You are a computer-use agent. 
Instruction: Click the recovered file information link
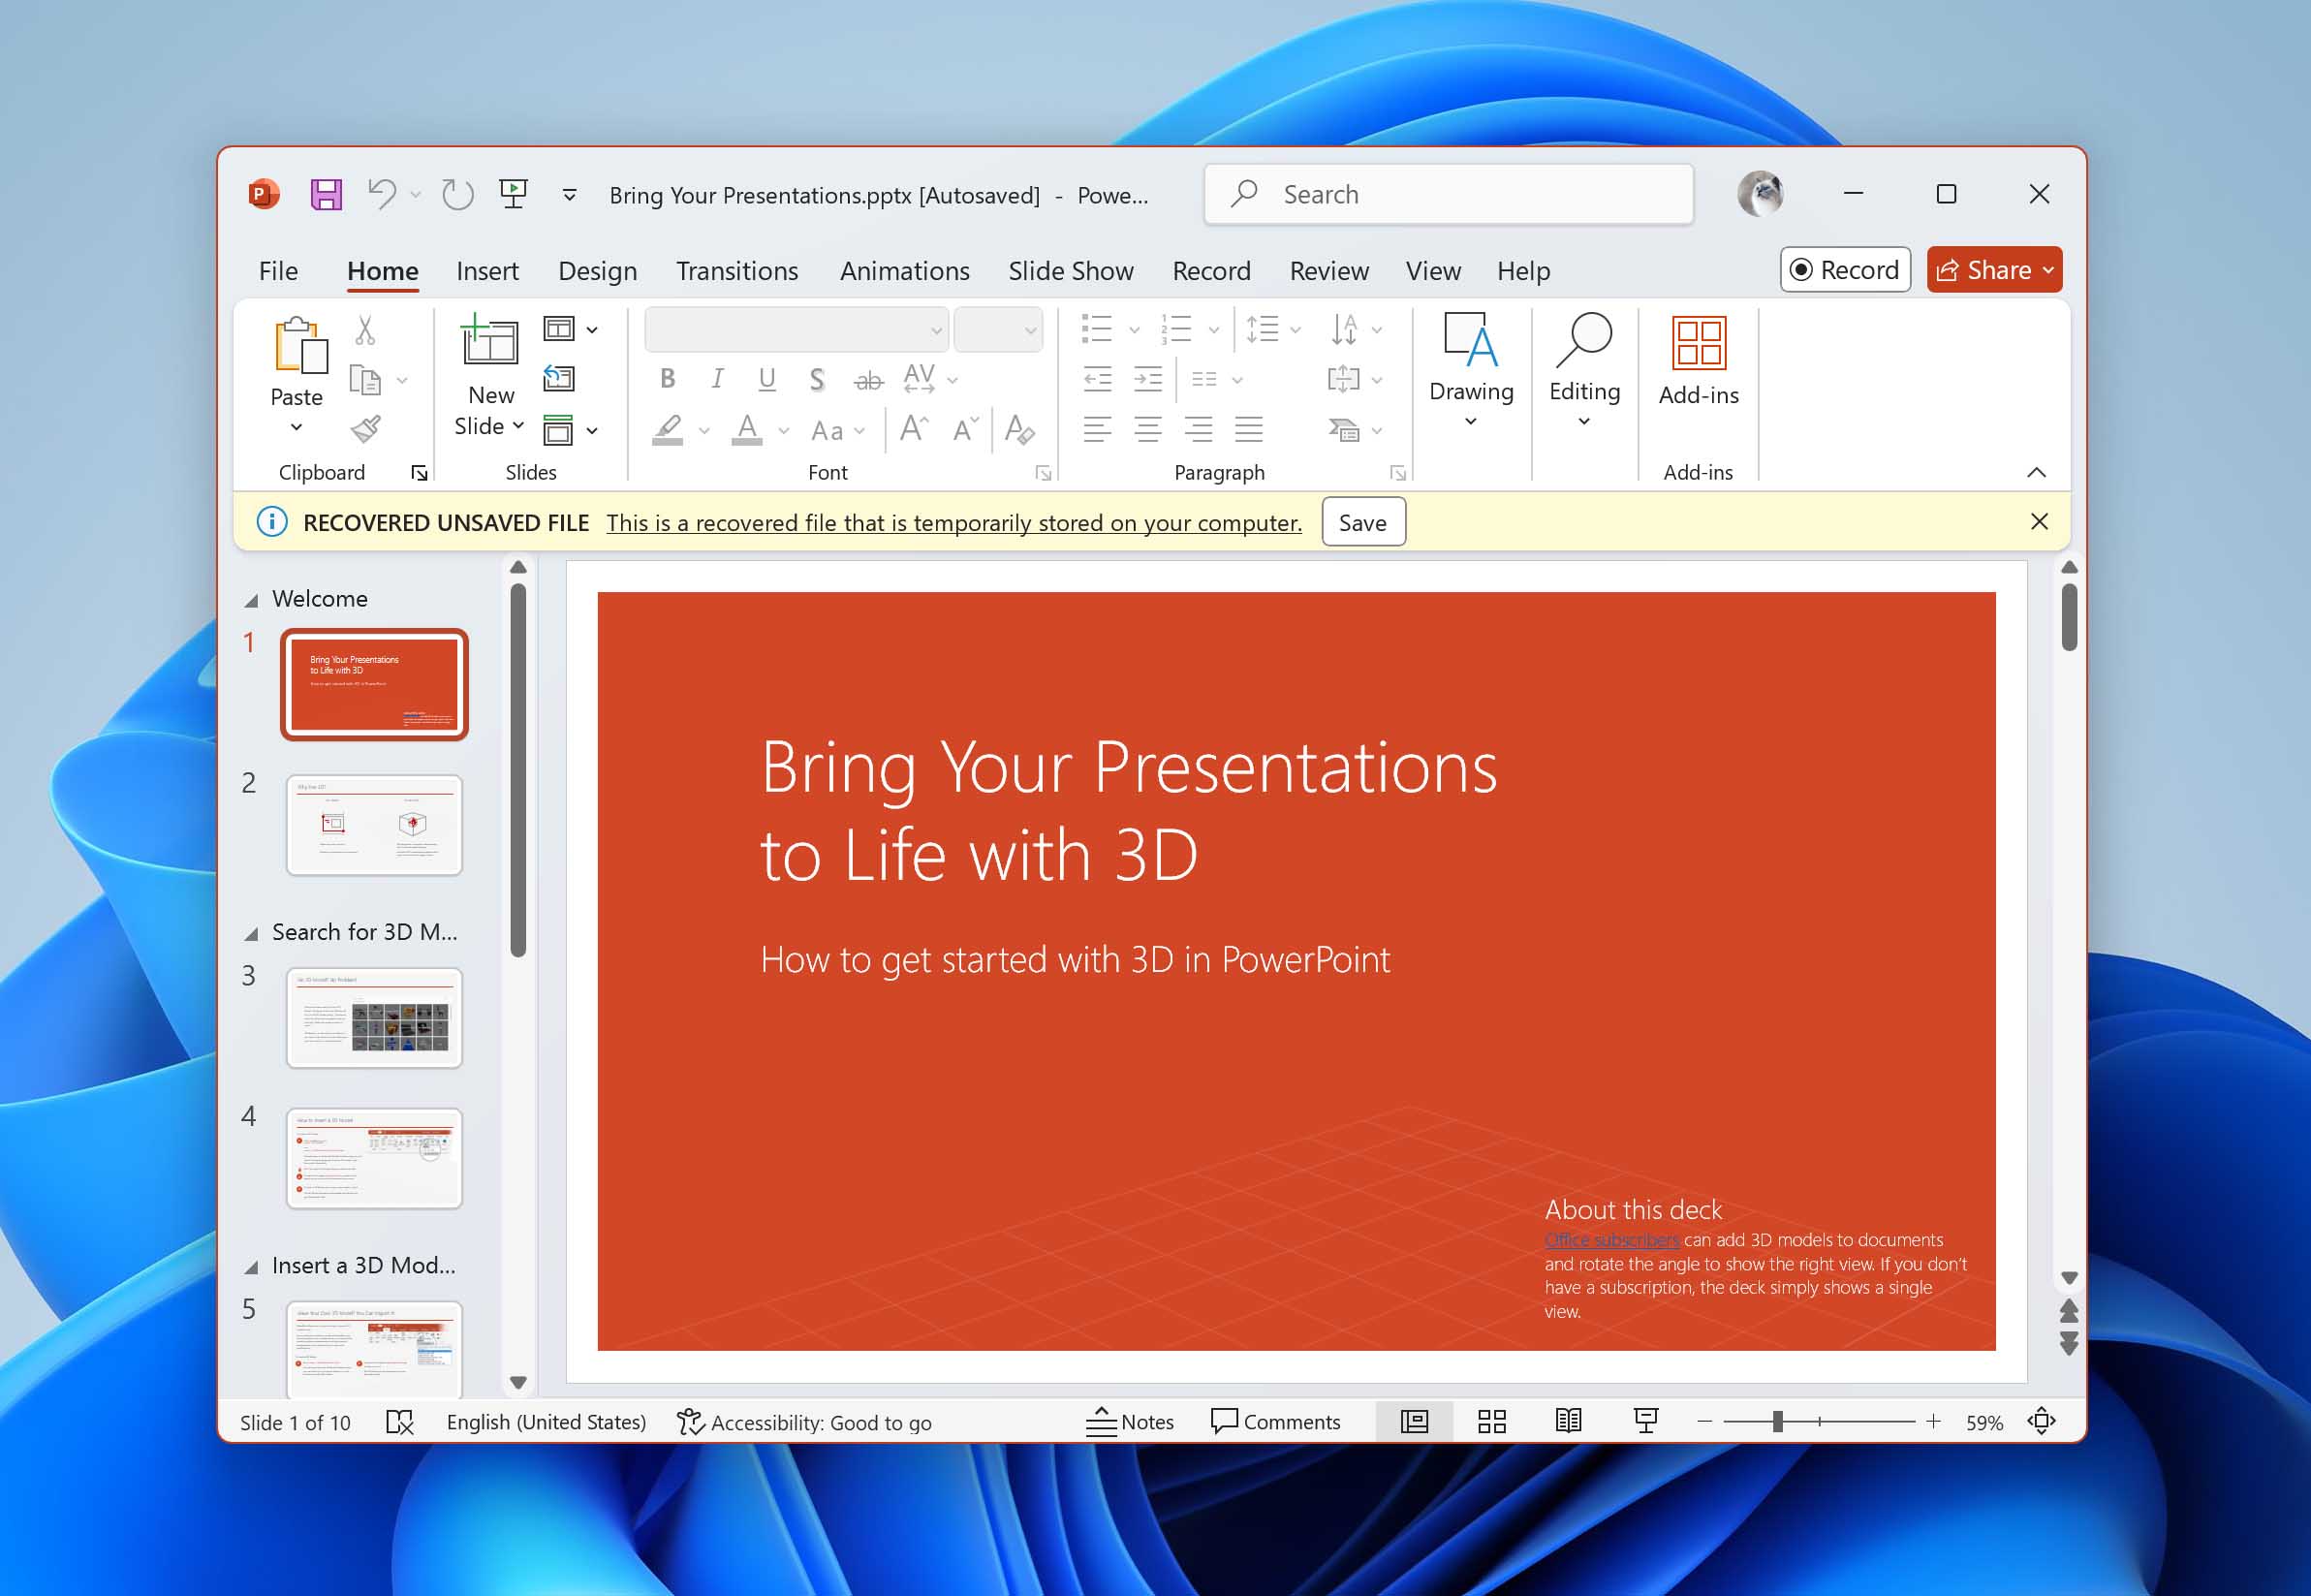tap(953, 522)
